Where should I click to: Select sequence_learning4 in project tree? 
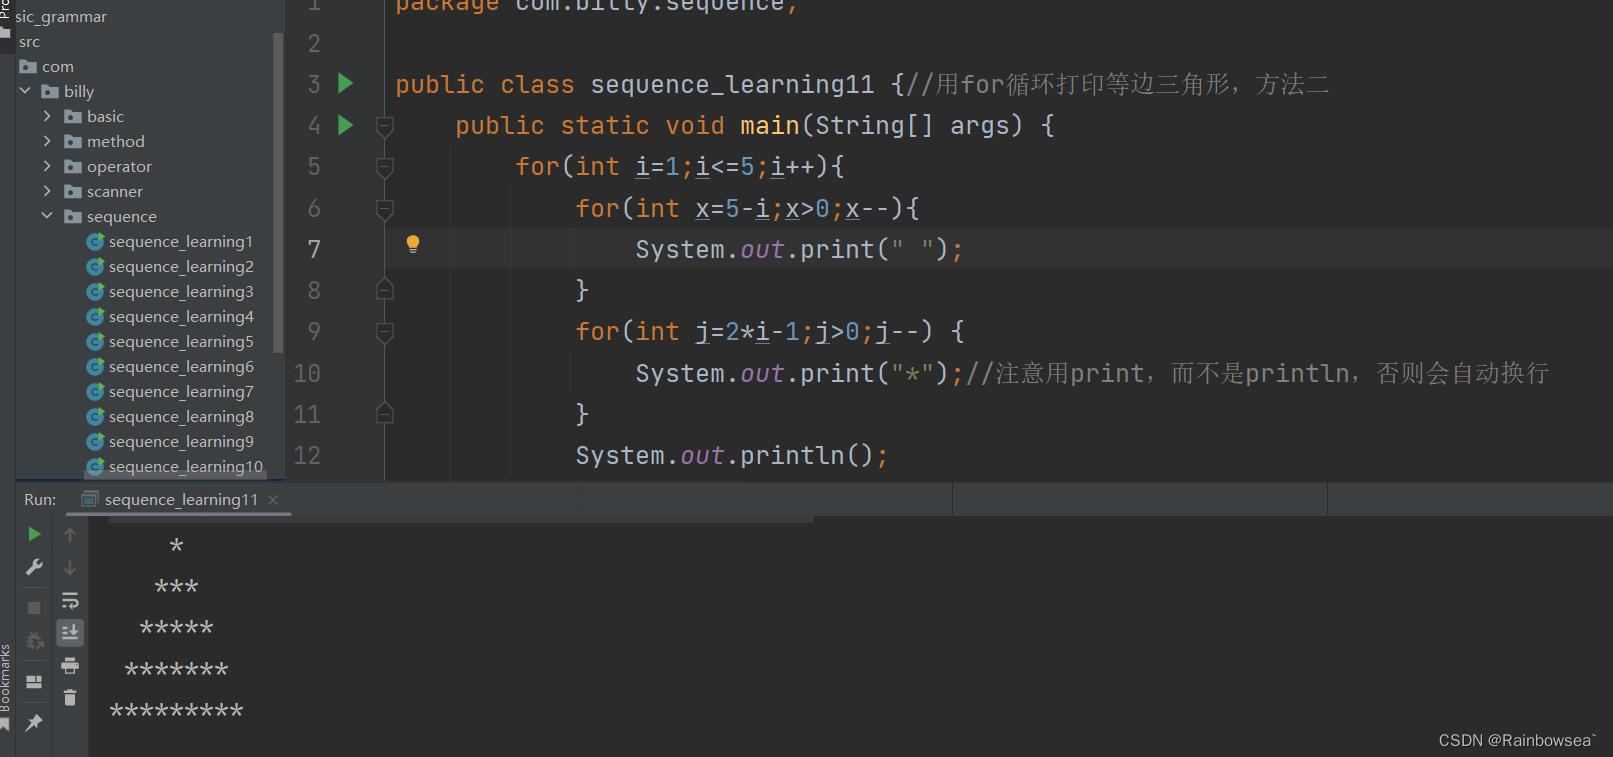point(170,316)
